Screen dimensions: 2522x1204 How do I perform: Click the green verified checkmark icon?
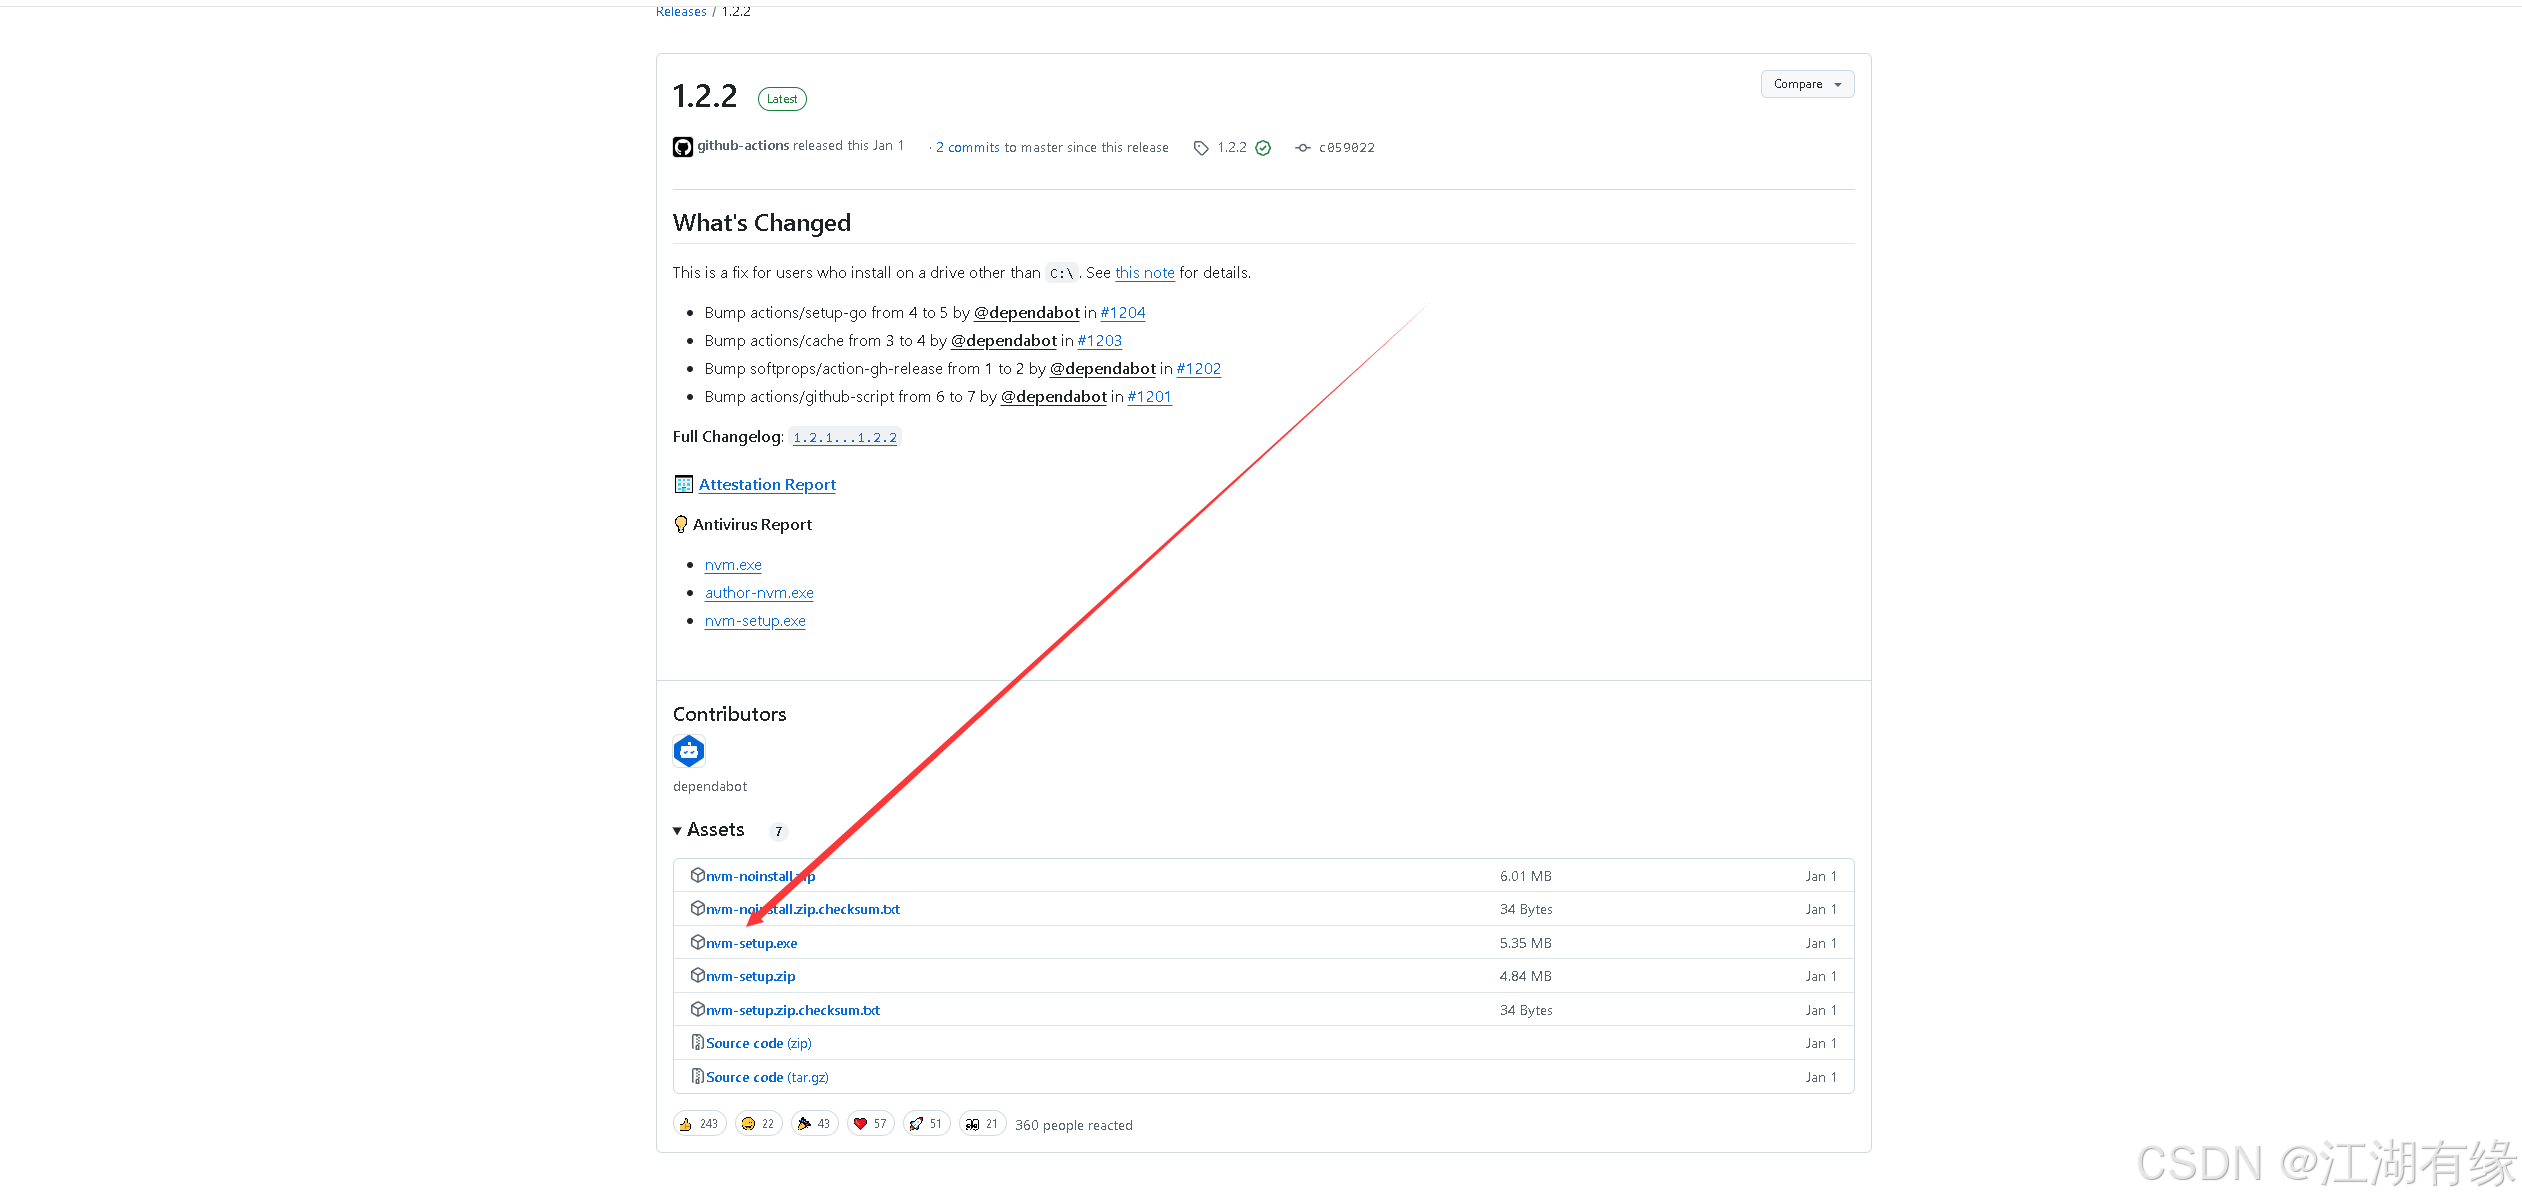pos(1263,148)
